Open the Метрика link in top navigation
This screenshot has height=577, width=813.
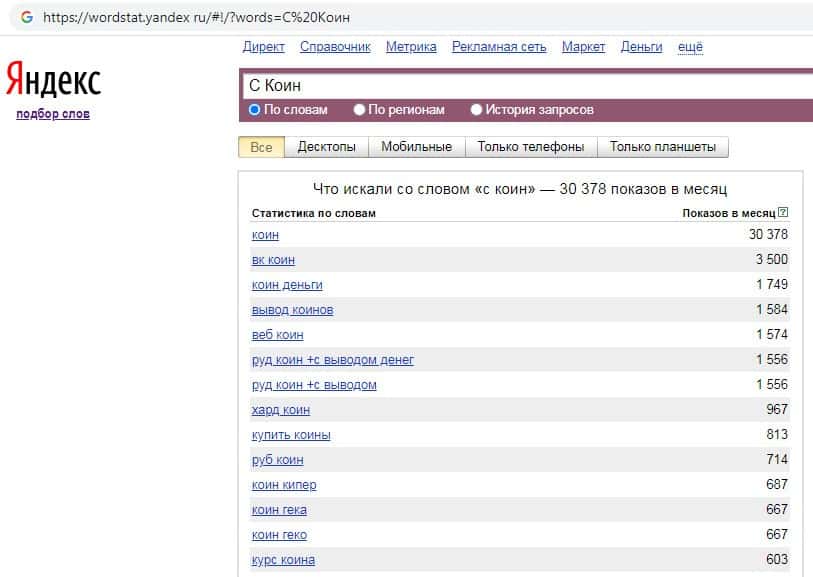pyautogui.click(x=411, y=47)
